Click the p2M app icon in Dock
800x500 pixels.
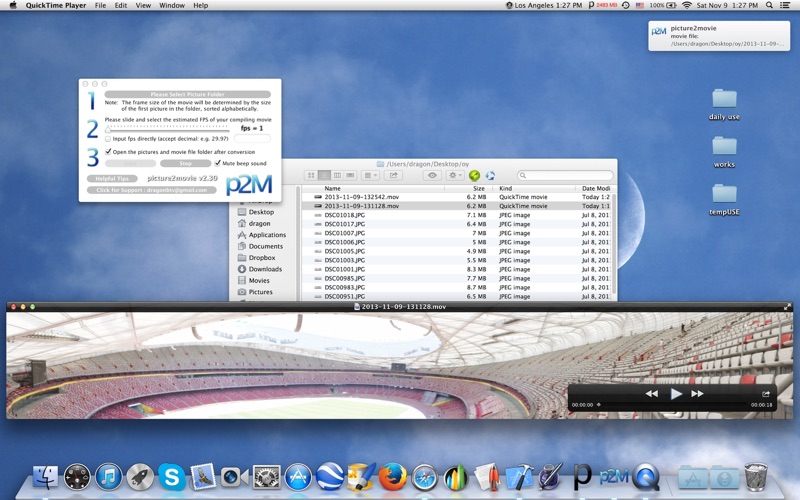(614, 477)
